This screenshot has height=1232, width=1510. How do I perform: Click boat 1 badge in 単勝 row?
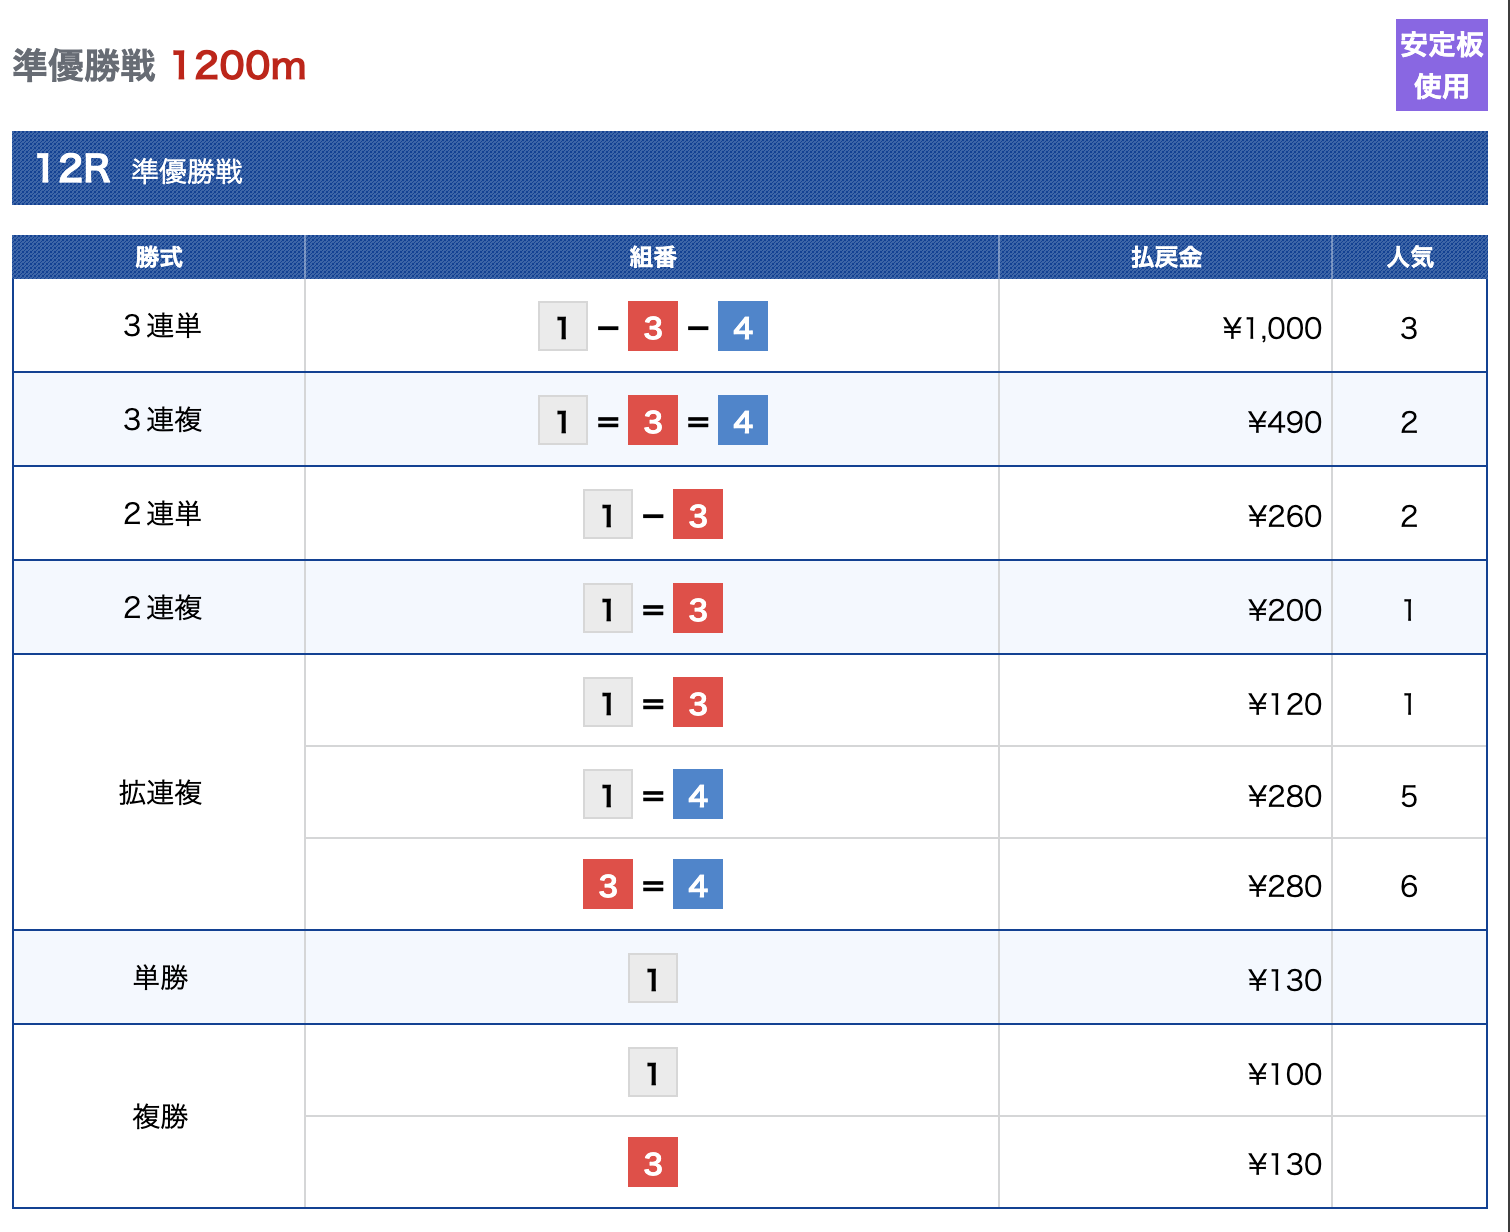(653, 979)
